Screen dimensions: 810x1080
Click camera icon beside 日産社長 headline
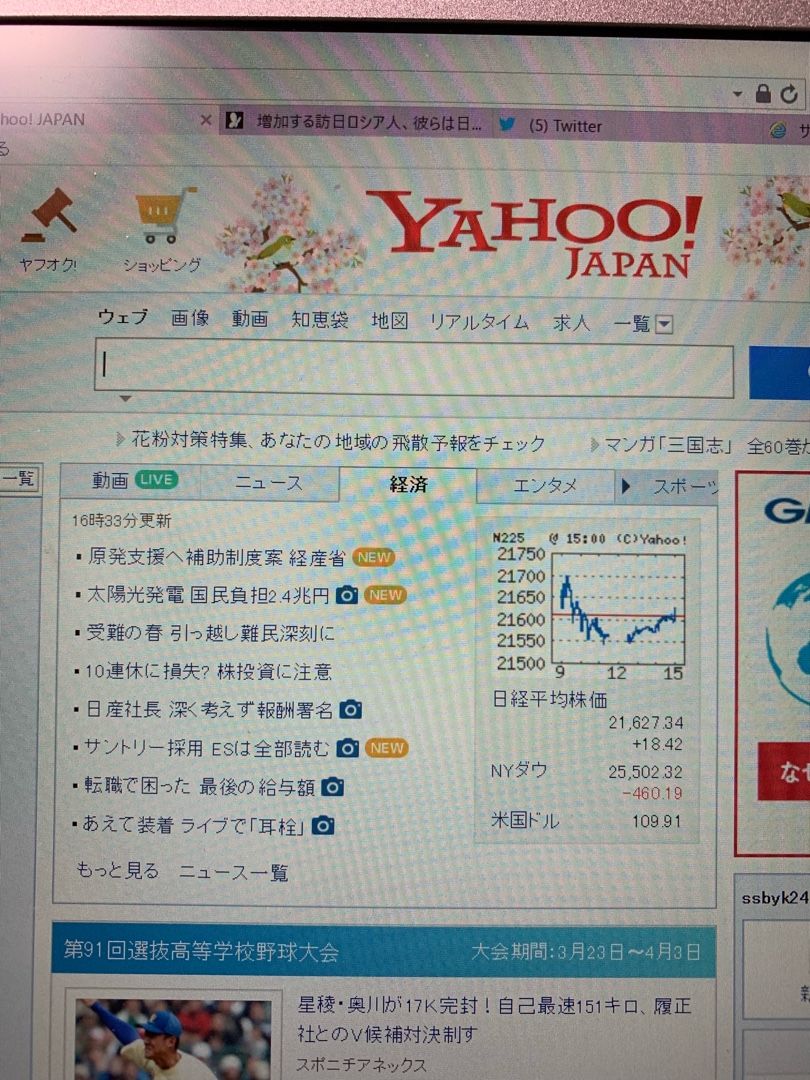coord(351,709)
